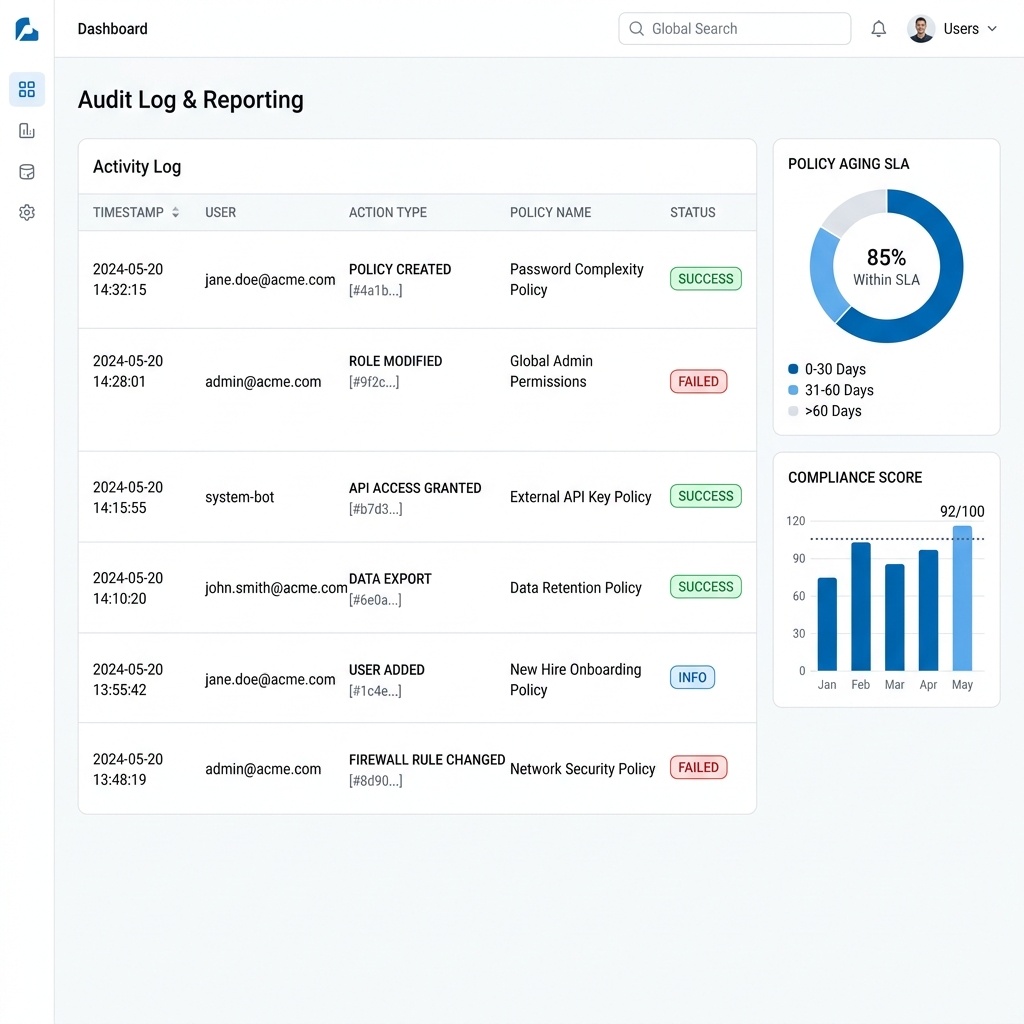This screenshot has width=1024, height=1024.
Task: Select the 85% Within SLA donut chart
Action: 886,265
